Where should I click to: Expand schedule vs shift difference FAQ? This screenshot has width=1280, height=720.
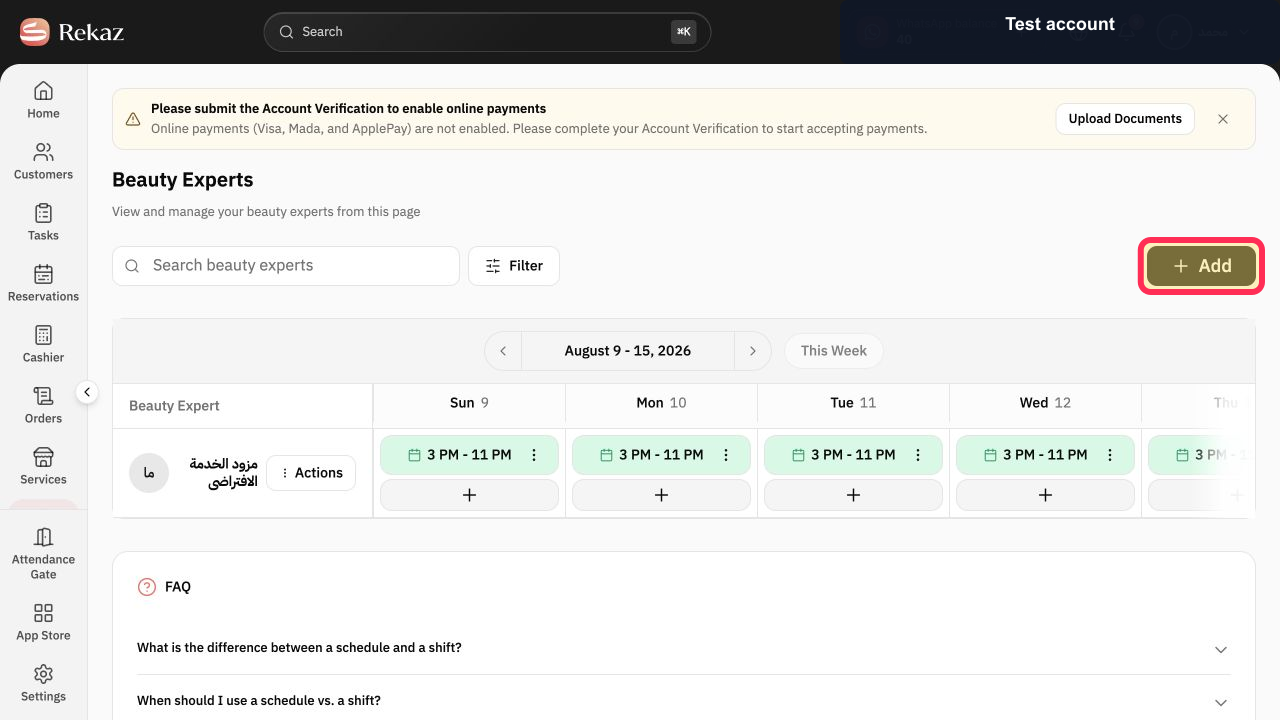(x=684, y=648)
